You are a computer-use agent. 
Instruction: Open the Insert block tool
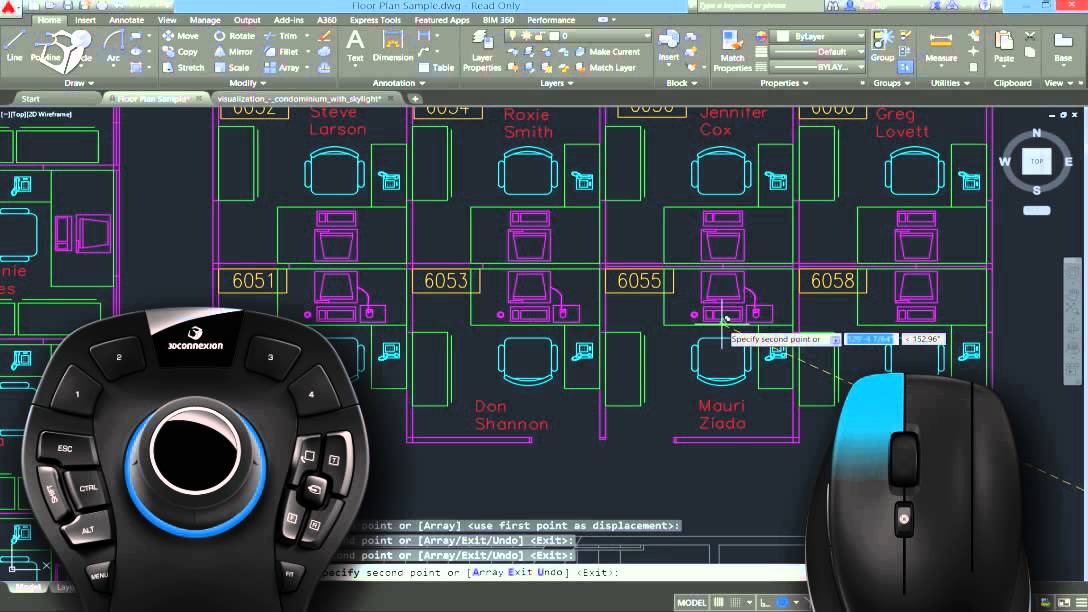tap(668, 46)
